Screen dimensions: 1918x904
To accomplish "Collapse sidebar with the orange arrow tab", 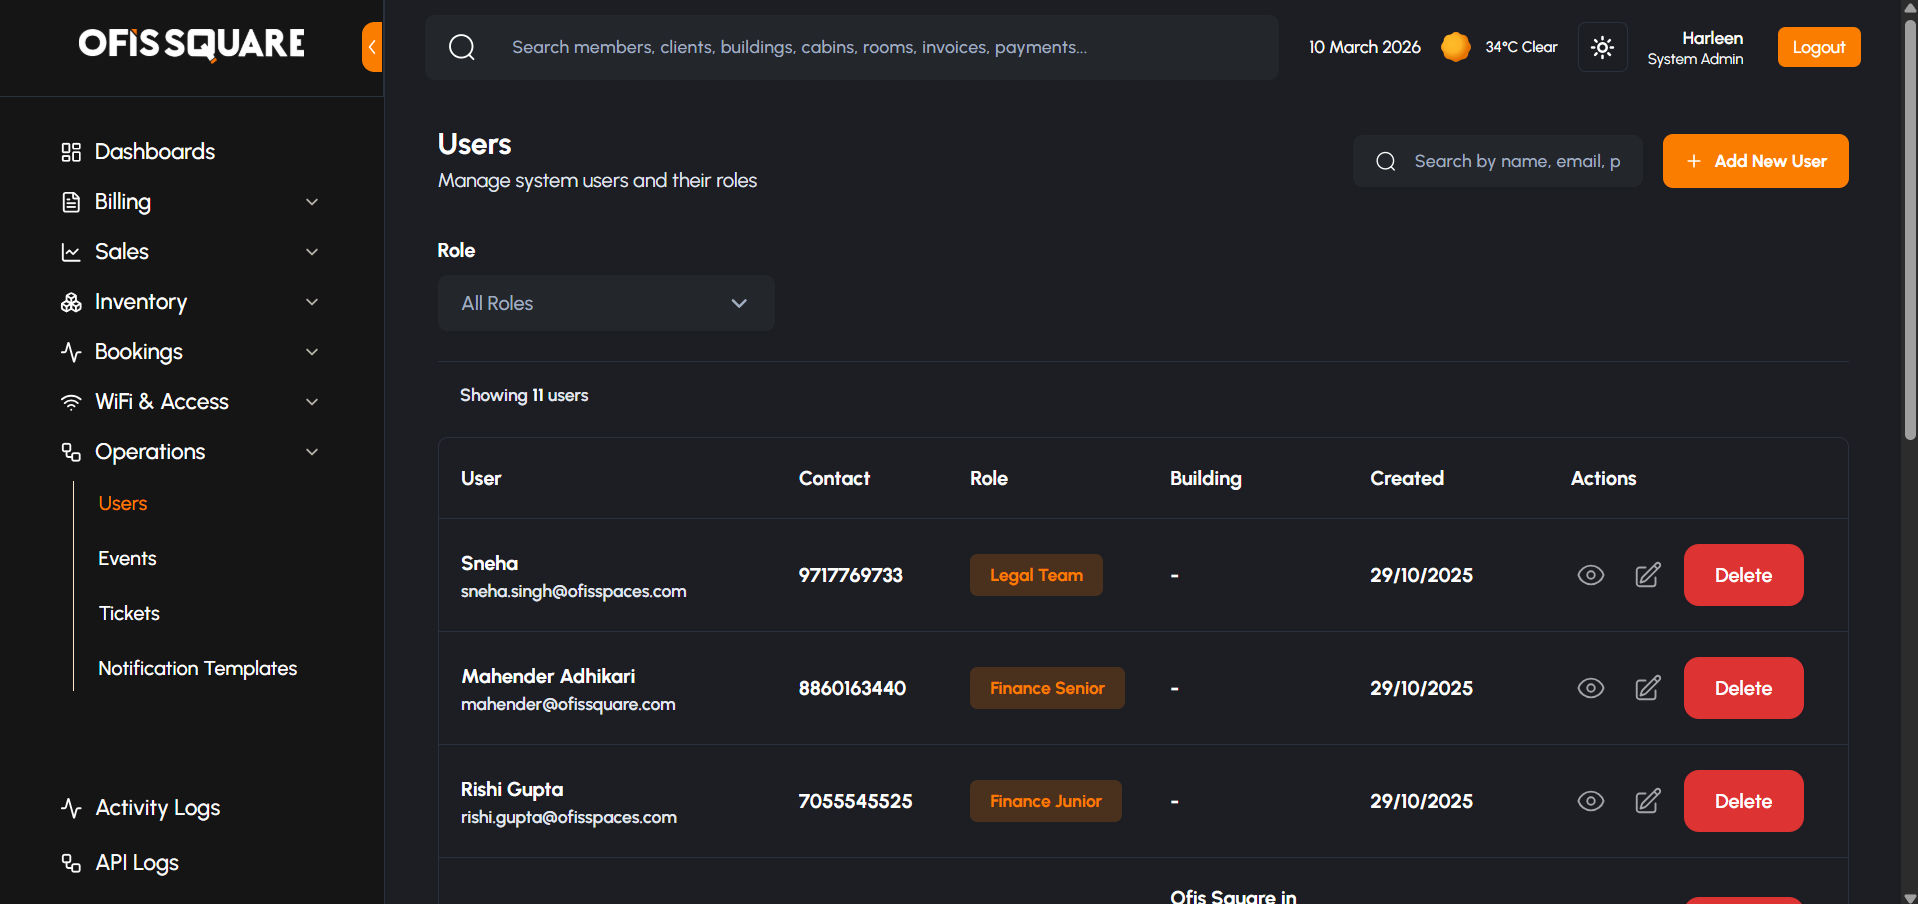I will 372,47.
